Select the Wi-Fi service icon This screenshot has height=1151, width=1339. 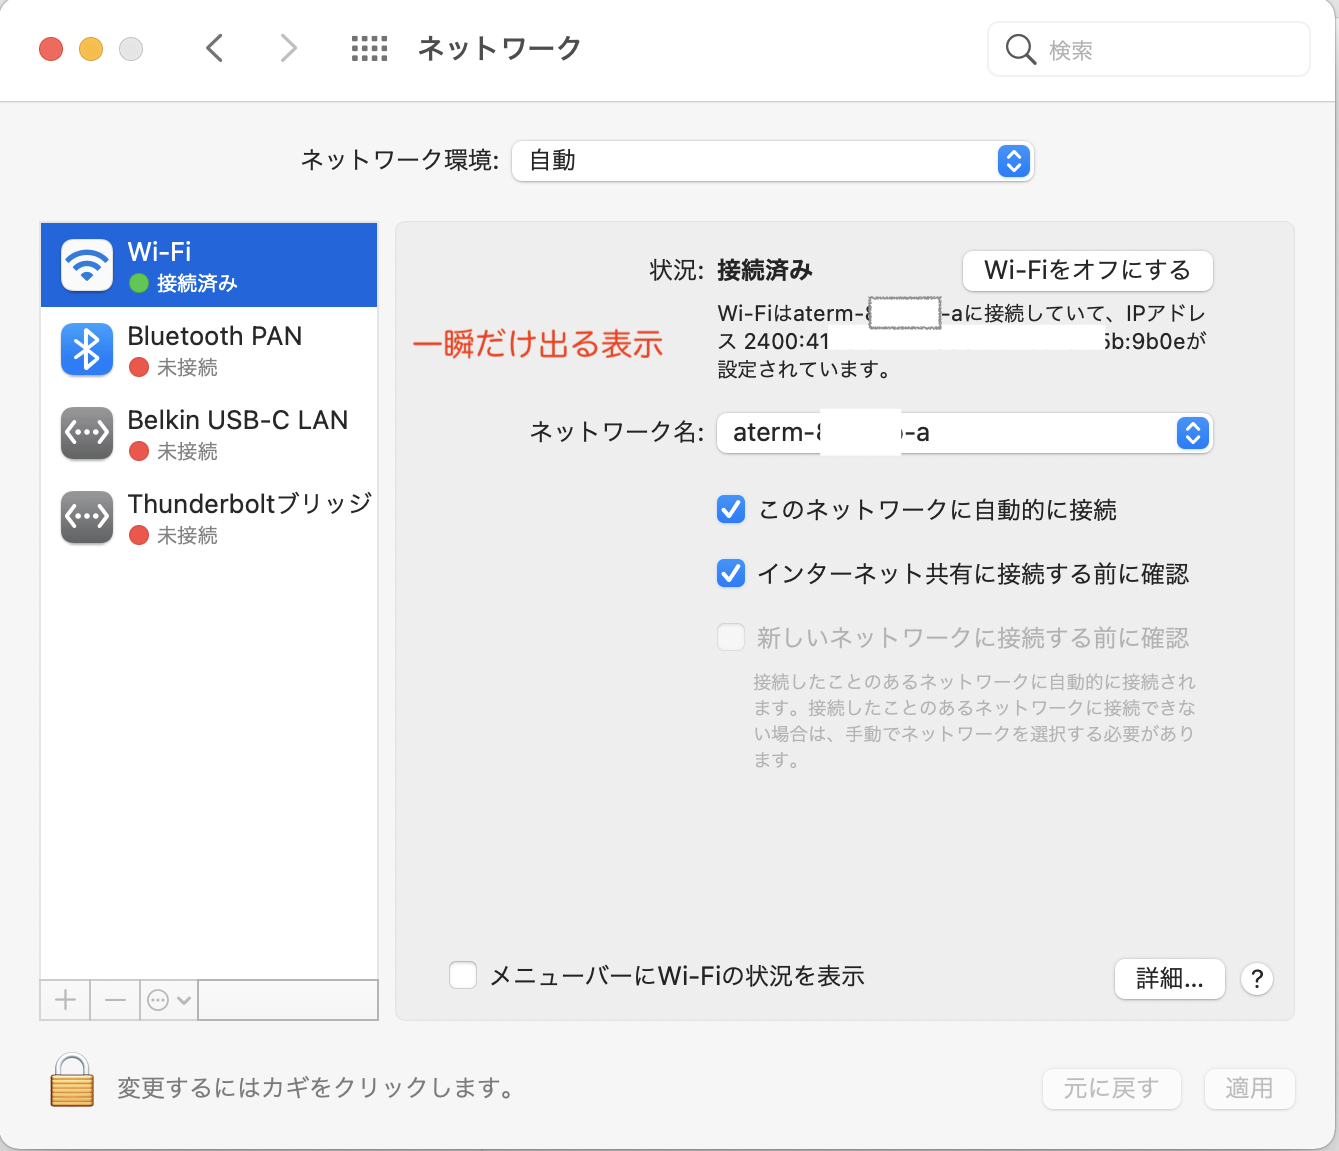(87, 265)
